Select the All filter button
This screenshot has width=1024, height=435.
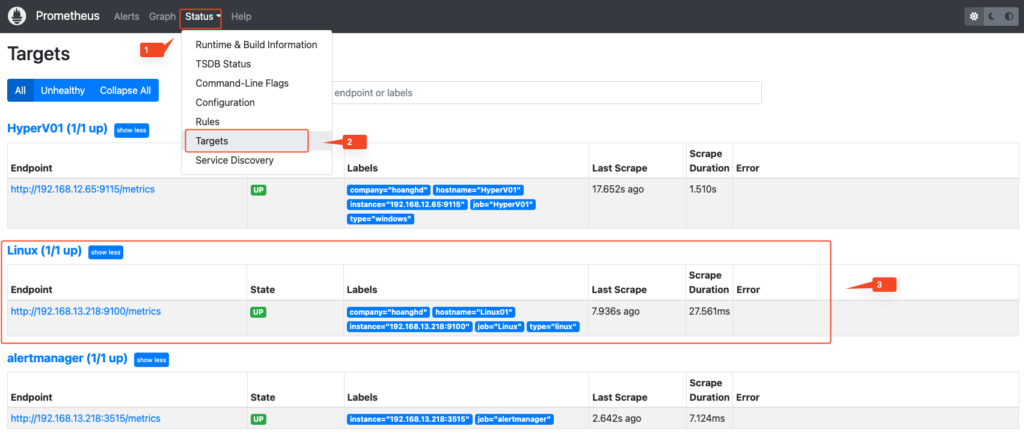pyautogui.click(x=20, y=91)
